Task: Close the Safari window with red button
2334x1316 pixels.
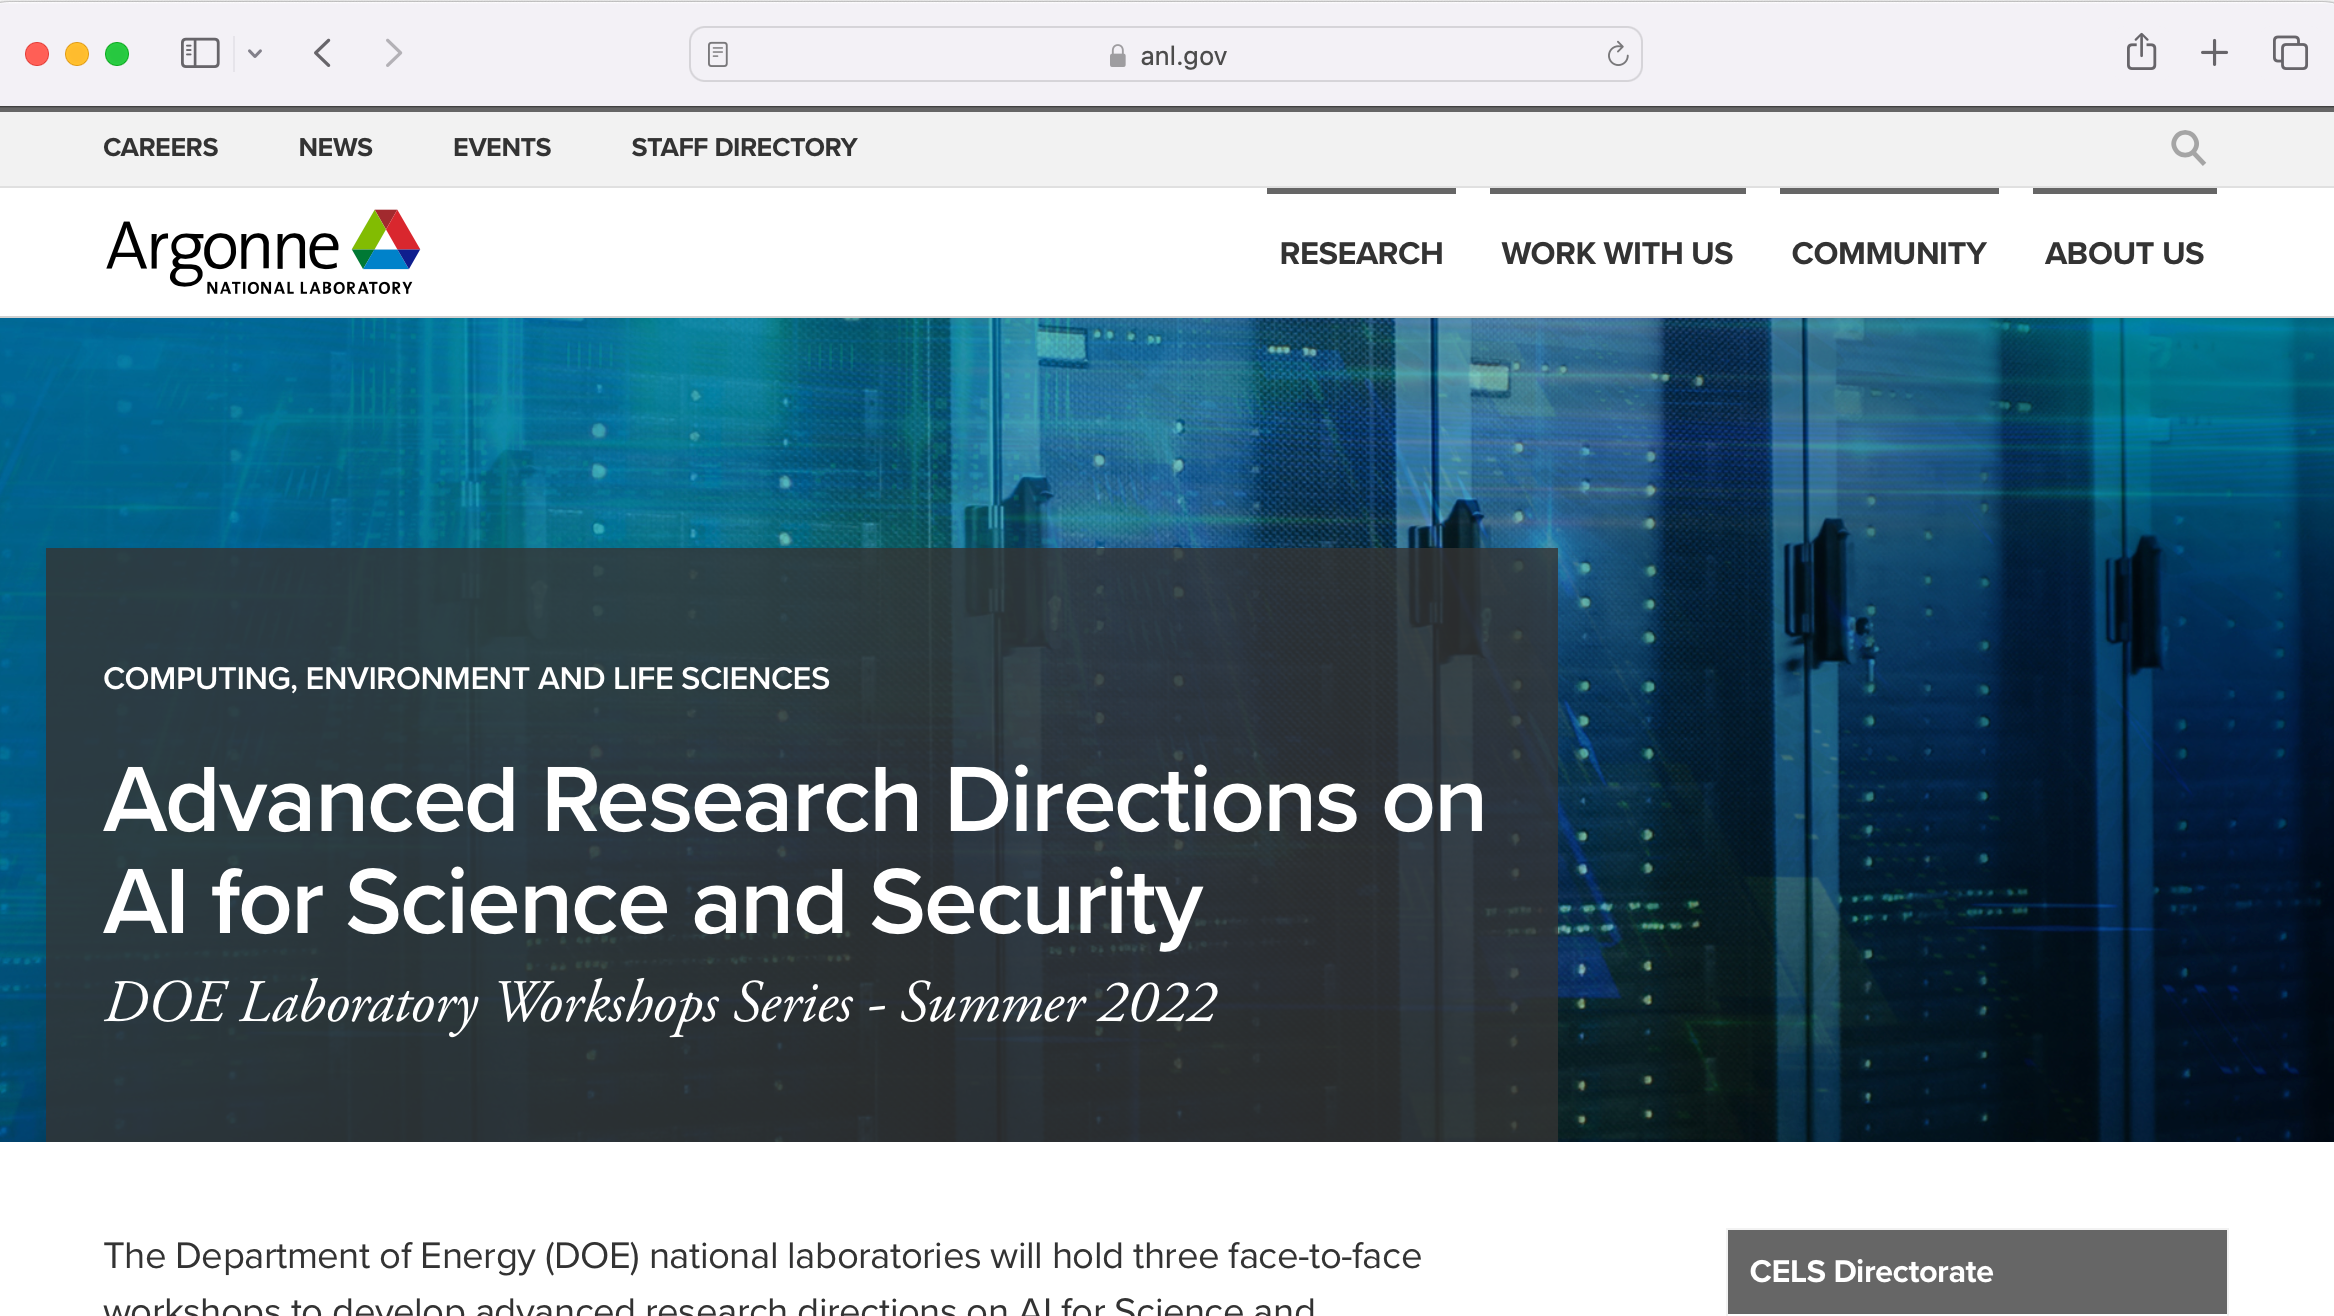Action: [37, 54]
